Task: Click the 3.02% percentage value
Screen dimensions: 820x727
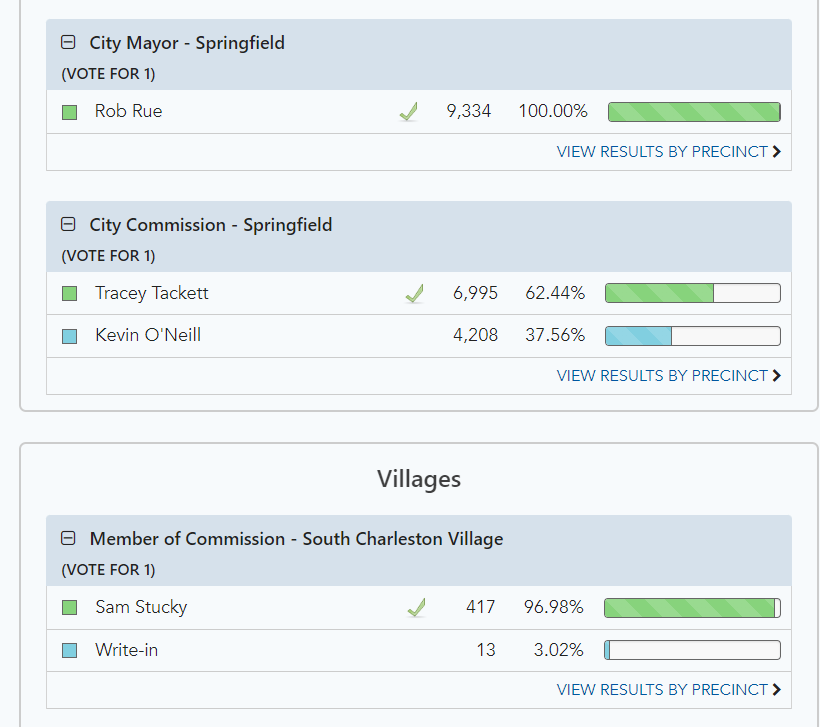Action: (x=559, y=650)
